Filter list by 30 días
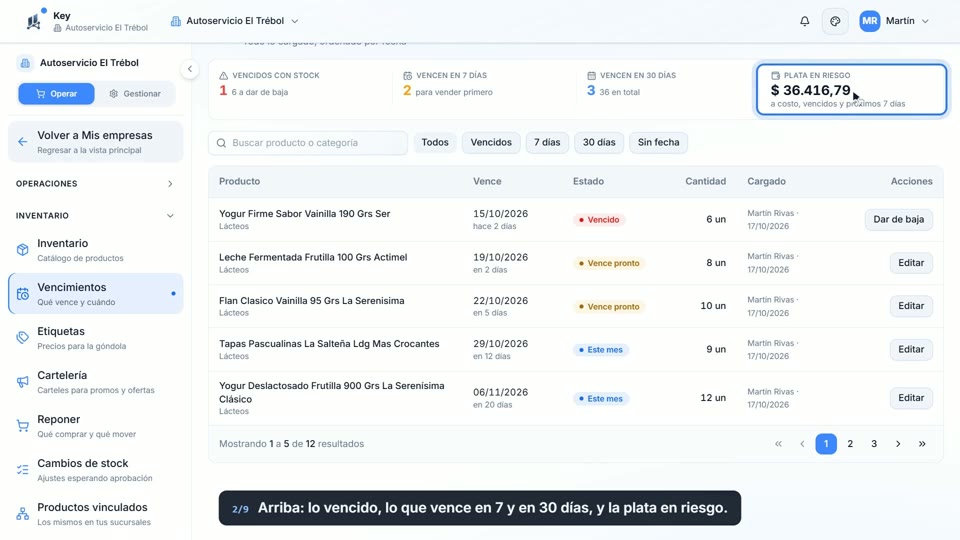 point(599,142)
